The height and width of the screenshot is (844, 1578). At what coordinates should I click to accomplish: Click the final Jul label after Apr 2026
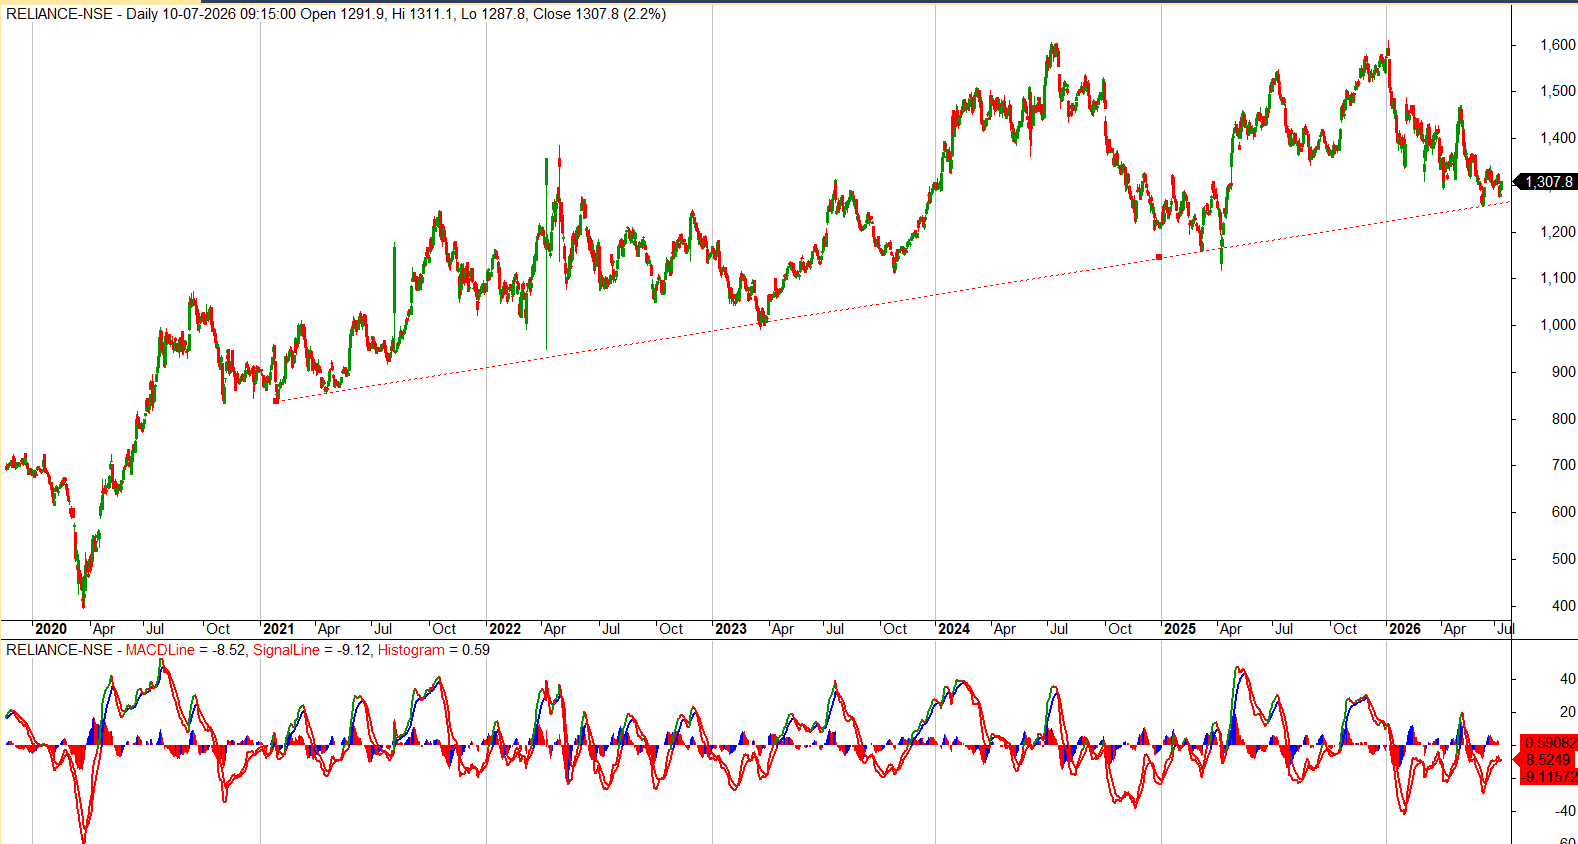pos(1505,629)
